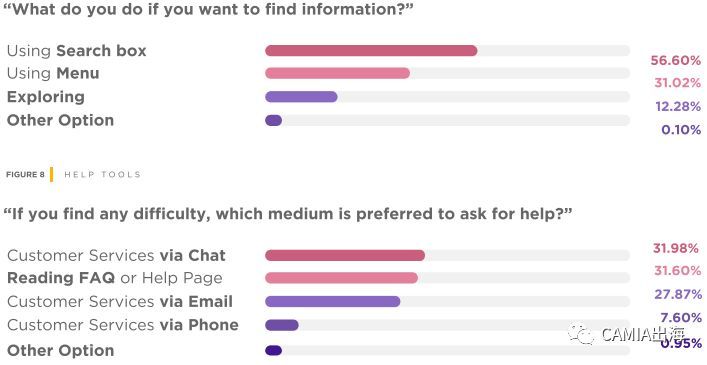Click the bottom Other Option dark bar

[273, 350]
